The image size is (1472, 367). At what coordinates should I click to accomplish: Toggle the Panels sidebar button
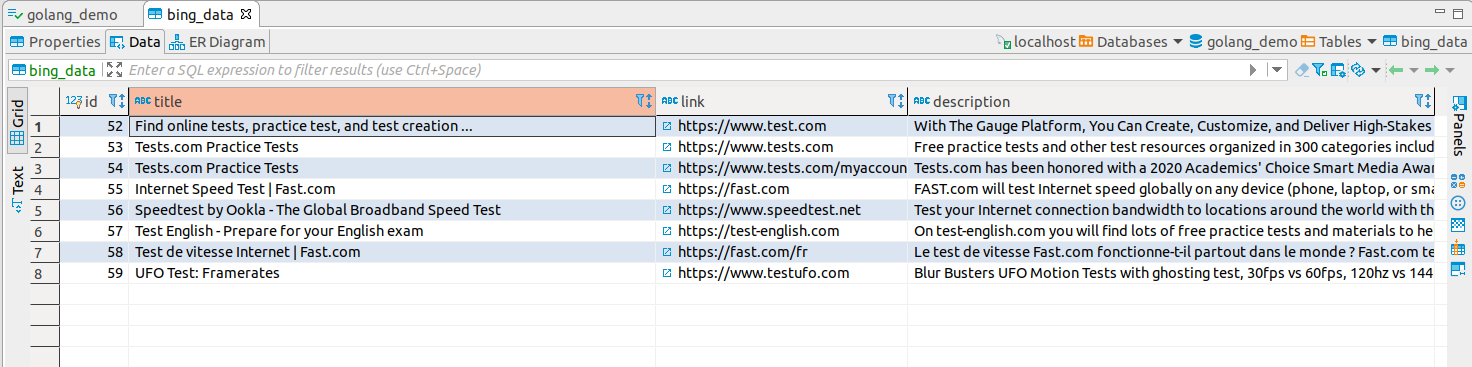coord(1458,126)
